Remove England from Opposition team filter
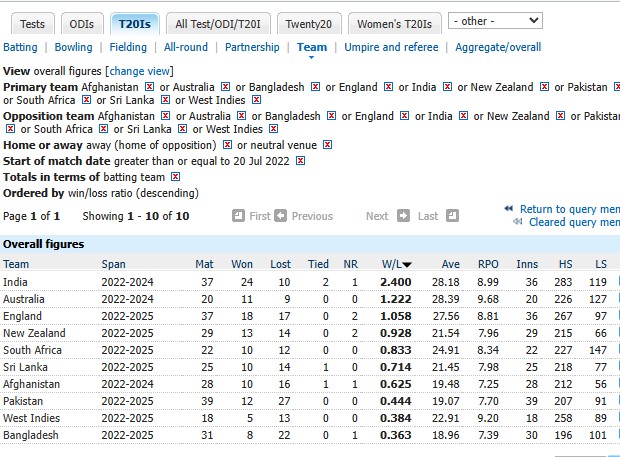The image size is (620, 457). [x=404, y=116]
